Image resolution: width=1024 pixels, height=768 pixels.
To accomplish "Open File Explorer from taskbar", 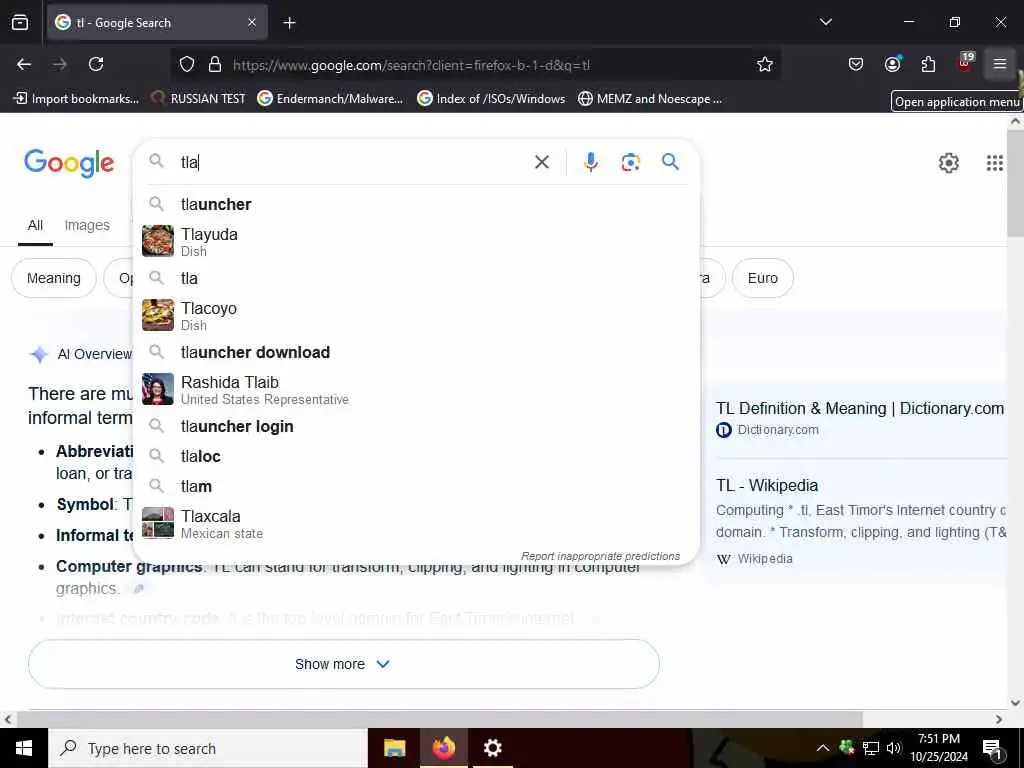I will (x=394, y=748).
